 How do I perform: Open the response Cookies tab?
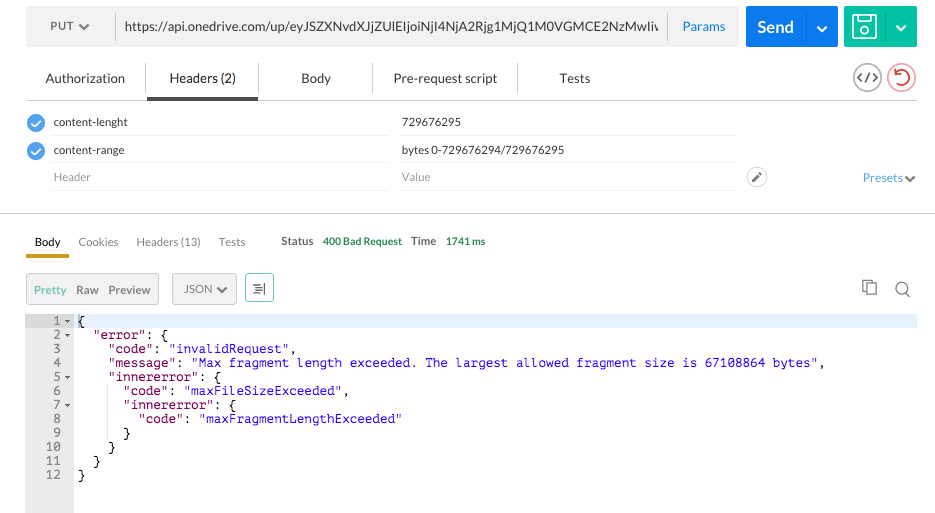(98, 242)
